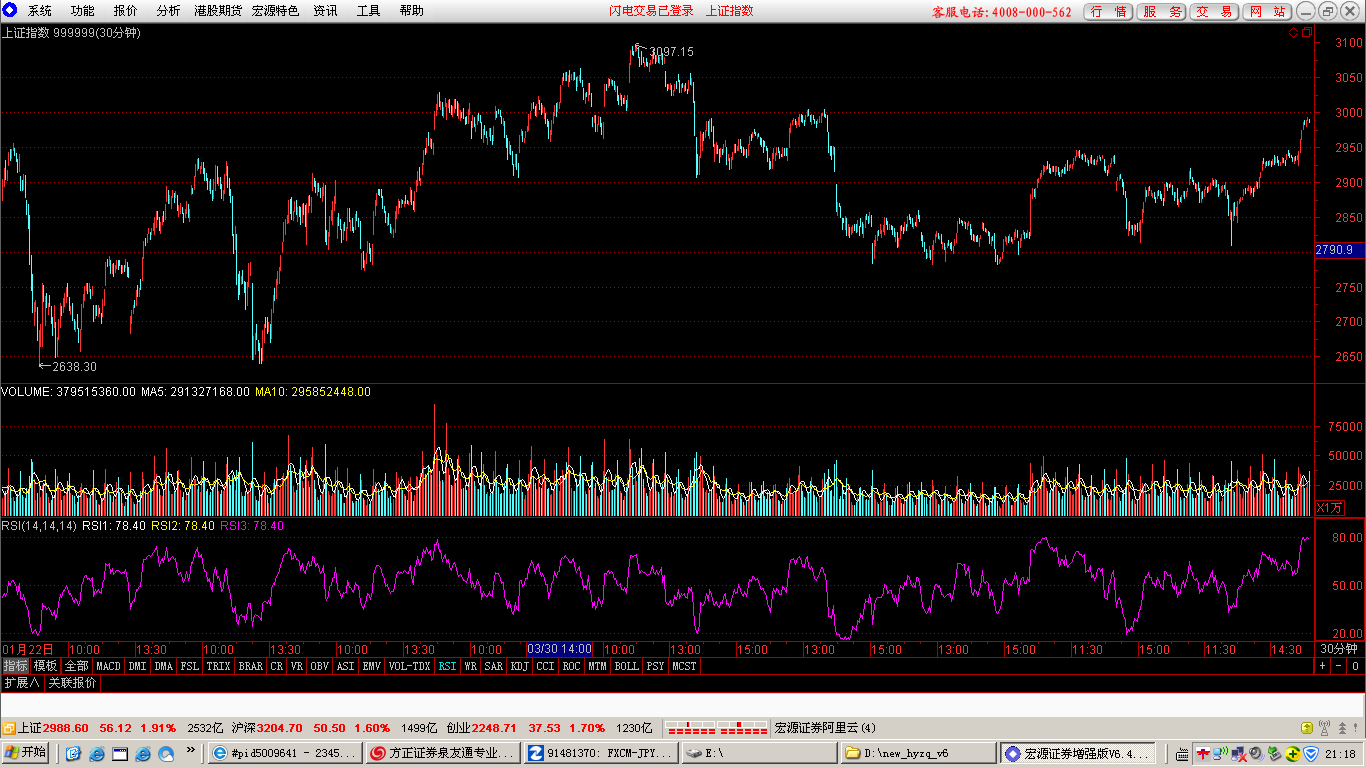The width and height of the screenshot is (1366, 768).
Task: Click the last blue round quick launch icon
Action: click(x=166, y=753)
